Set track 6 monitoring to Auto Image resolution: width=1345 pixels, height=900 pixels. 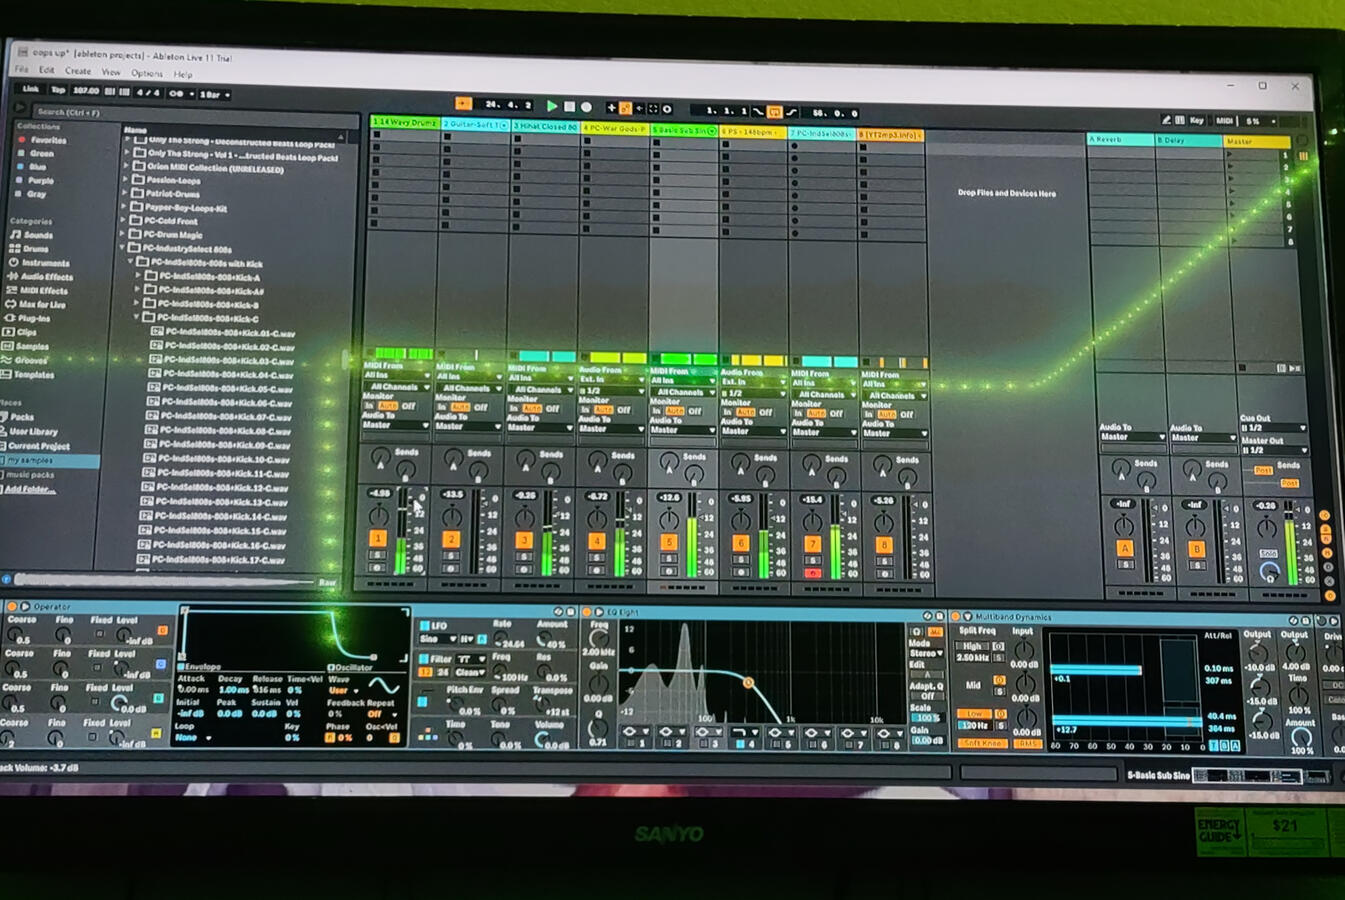click(746, 412)
